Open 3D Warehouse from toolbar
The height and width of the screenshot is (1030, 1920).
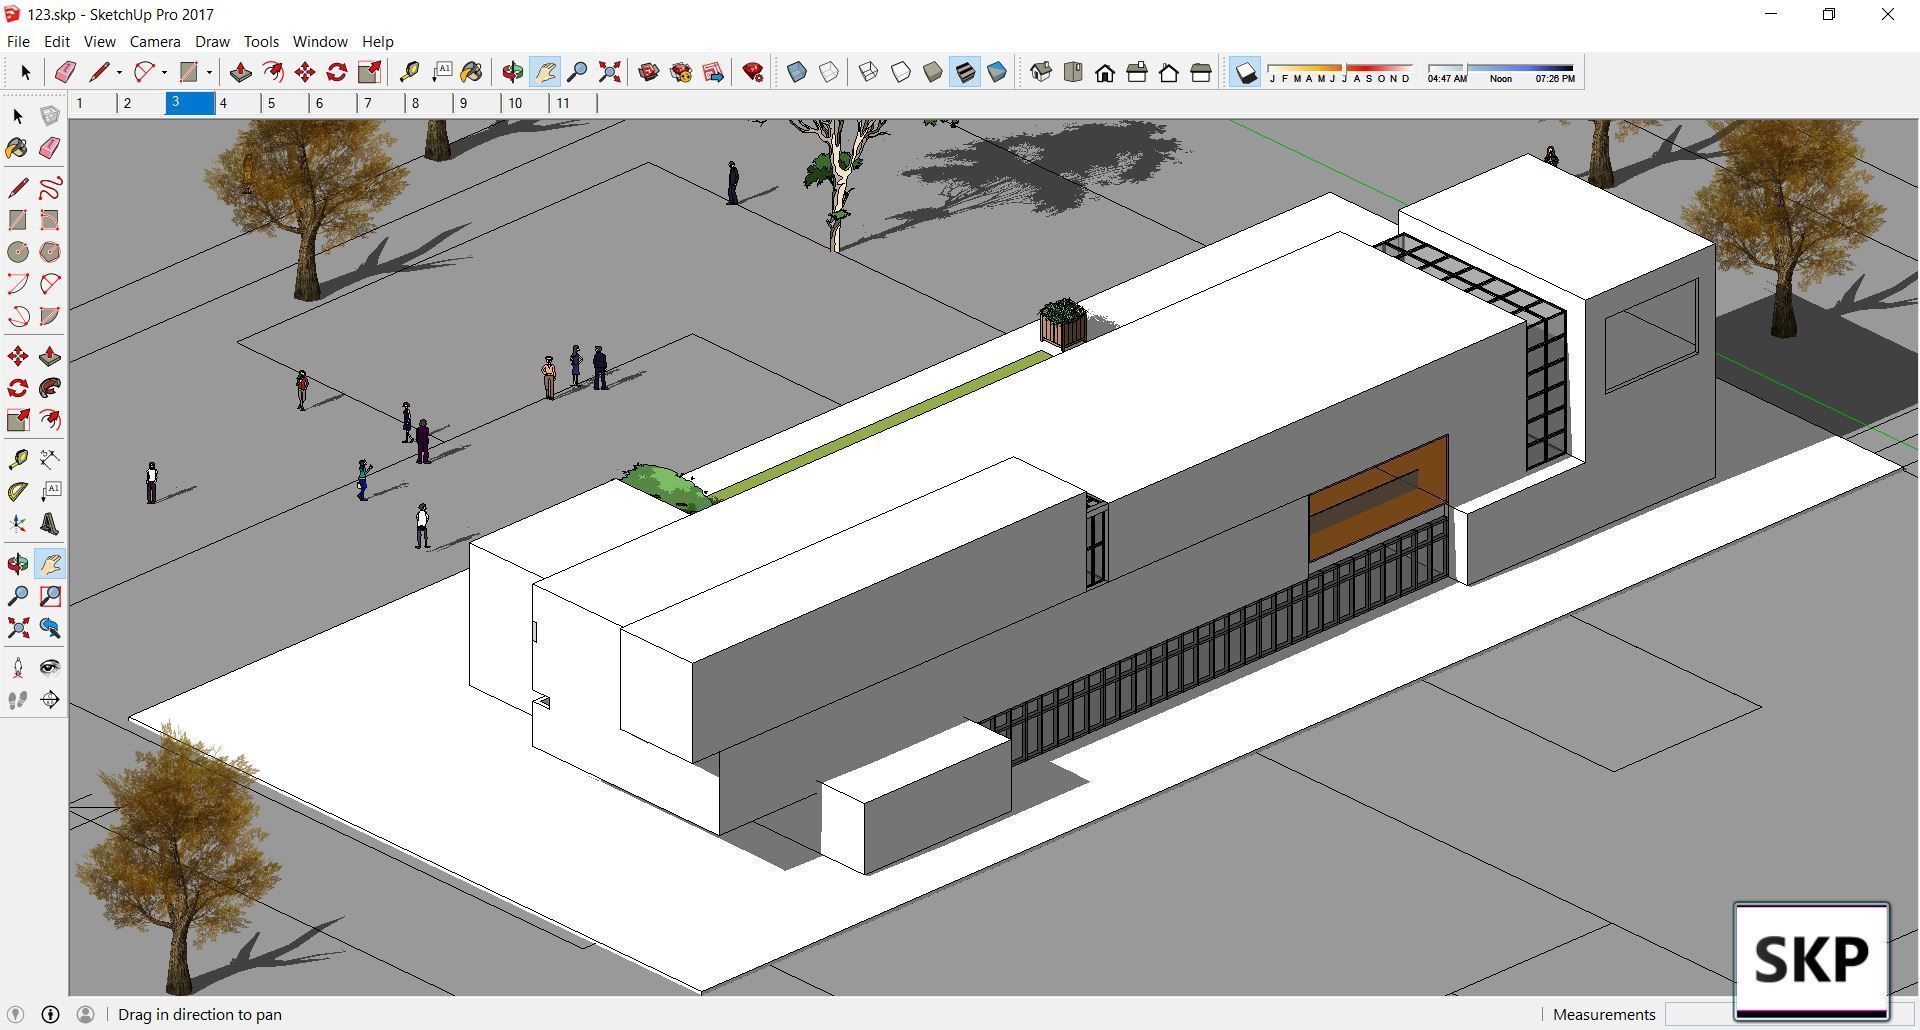click(x=649, y=72)
